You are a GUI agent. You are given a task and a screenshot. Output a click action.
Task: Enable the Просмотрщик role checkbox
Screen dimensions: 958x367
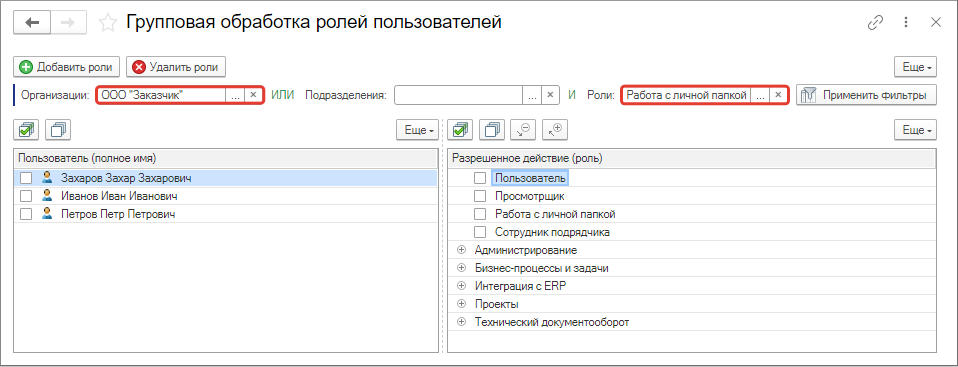click(x=480, y=197)
